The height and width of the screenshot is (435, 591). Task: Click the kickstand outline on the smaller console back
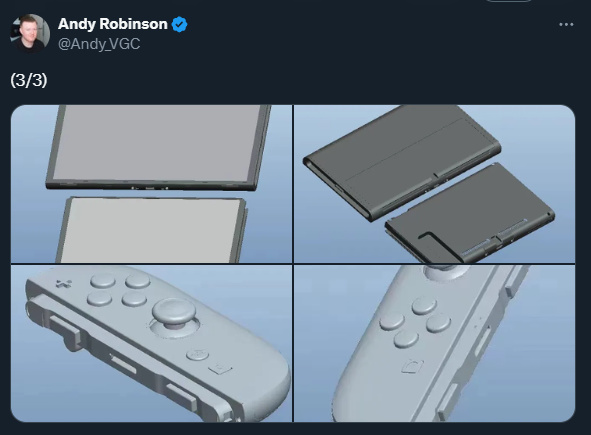pos(429,243)
